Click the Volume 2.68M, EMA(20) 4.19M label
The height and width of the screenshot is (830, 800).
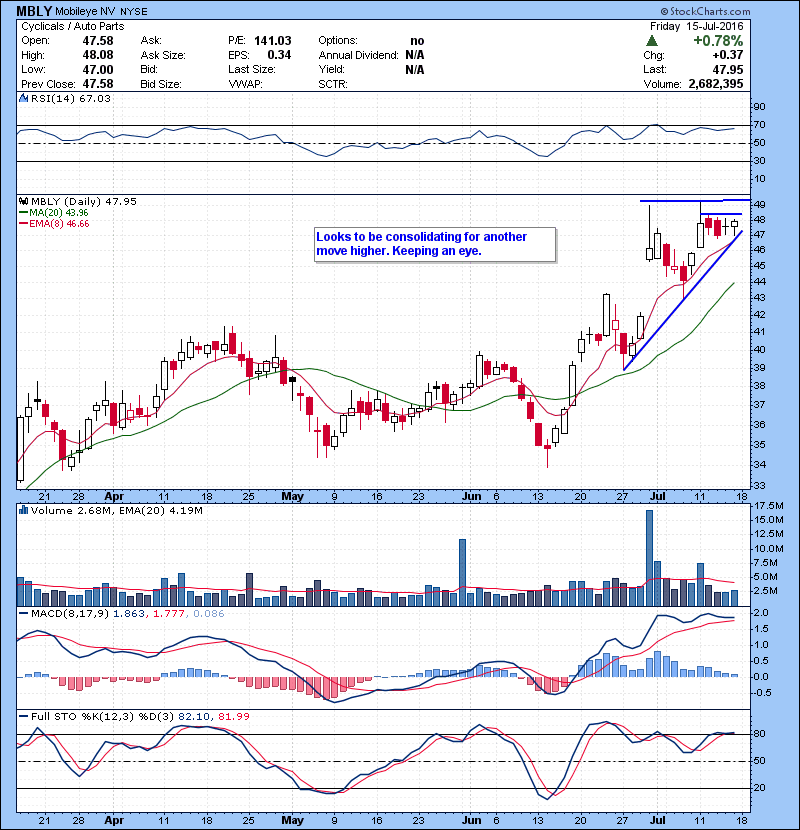coord(116,511)
